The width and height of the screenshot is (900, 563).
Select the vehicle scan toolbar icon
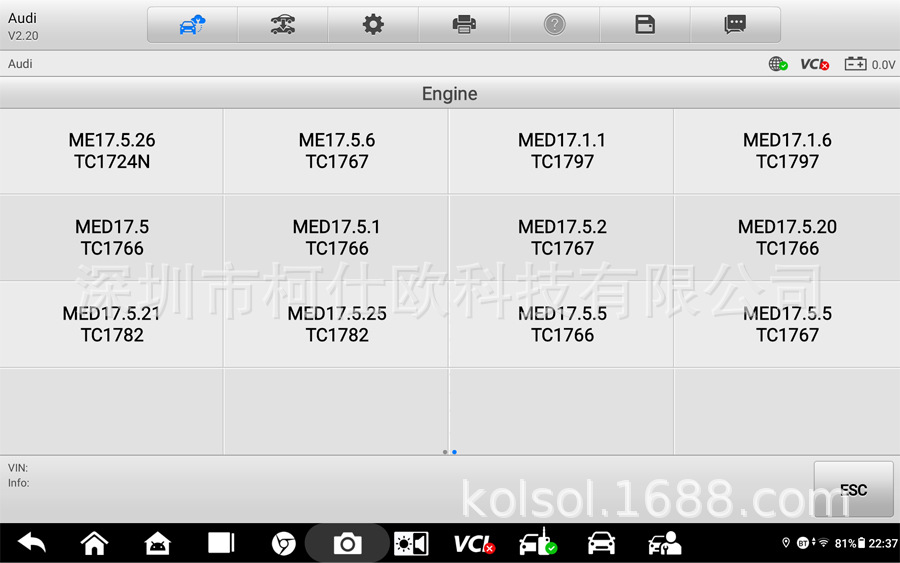[x=282, y=25]
